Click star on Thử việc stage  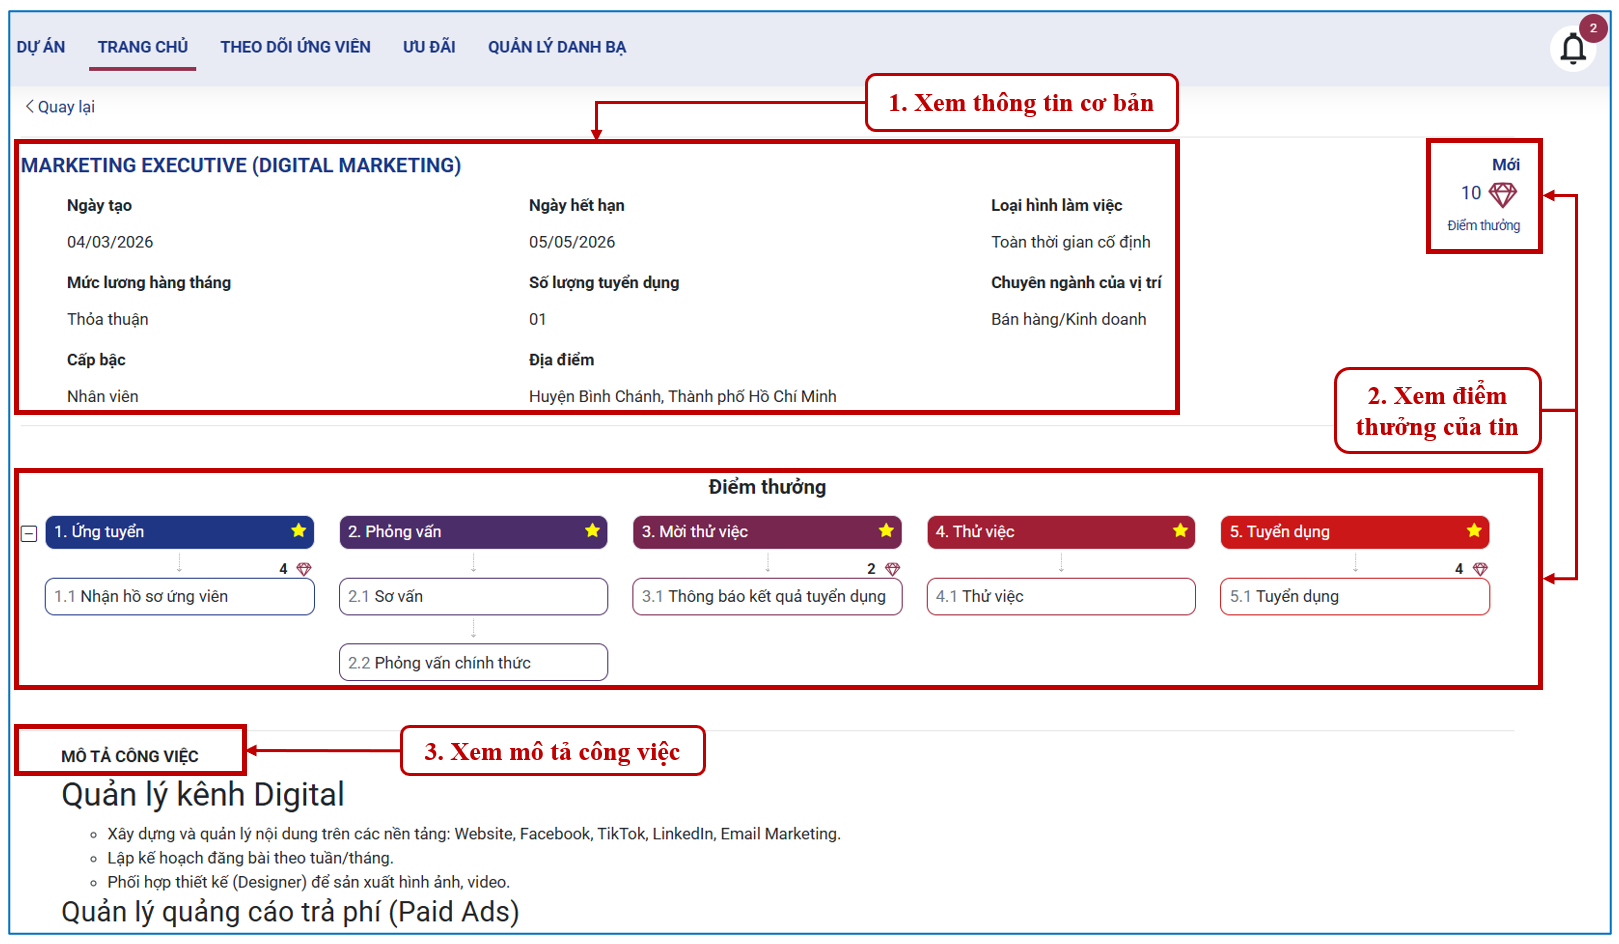1180,531
